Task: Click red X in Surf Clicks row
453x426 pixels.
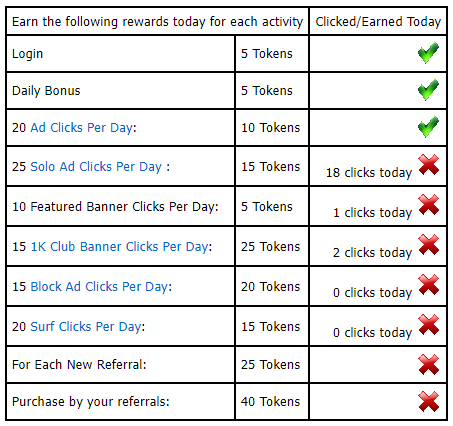Action: [429, 324]
